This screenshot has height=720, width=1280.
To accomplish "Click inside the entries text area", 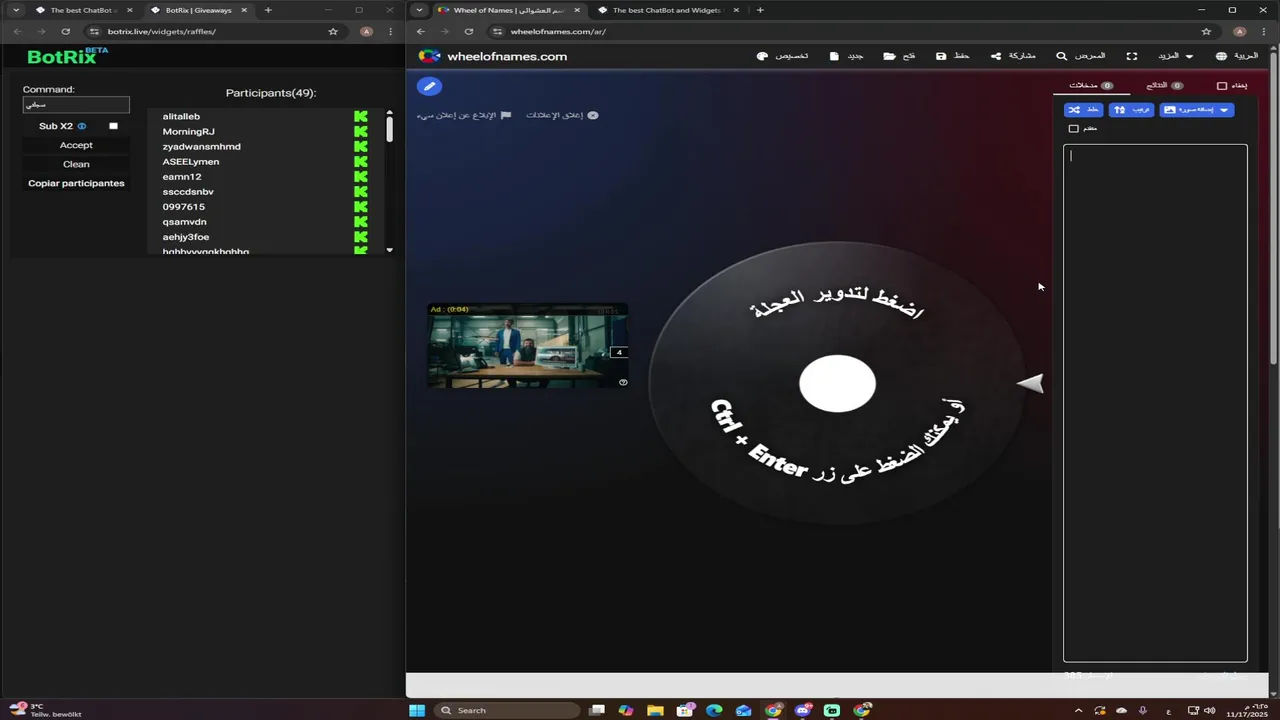I will click(x=1155, y=403).
